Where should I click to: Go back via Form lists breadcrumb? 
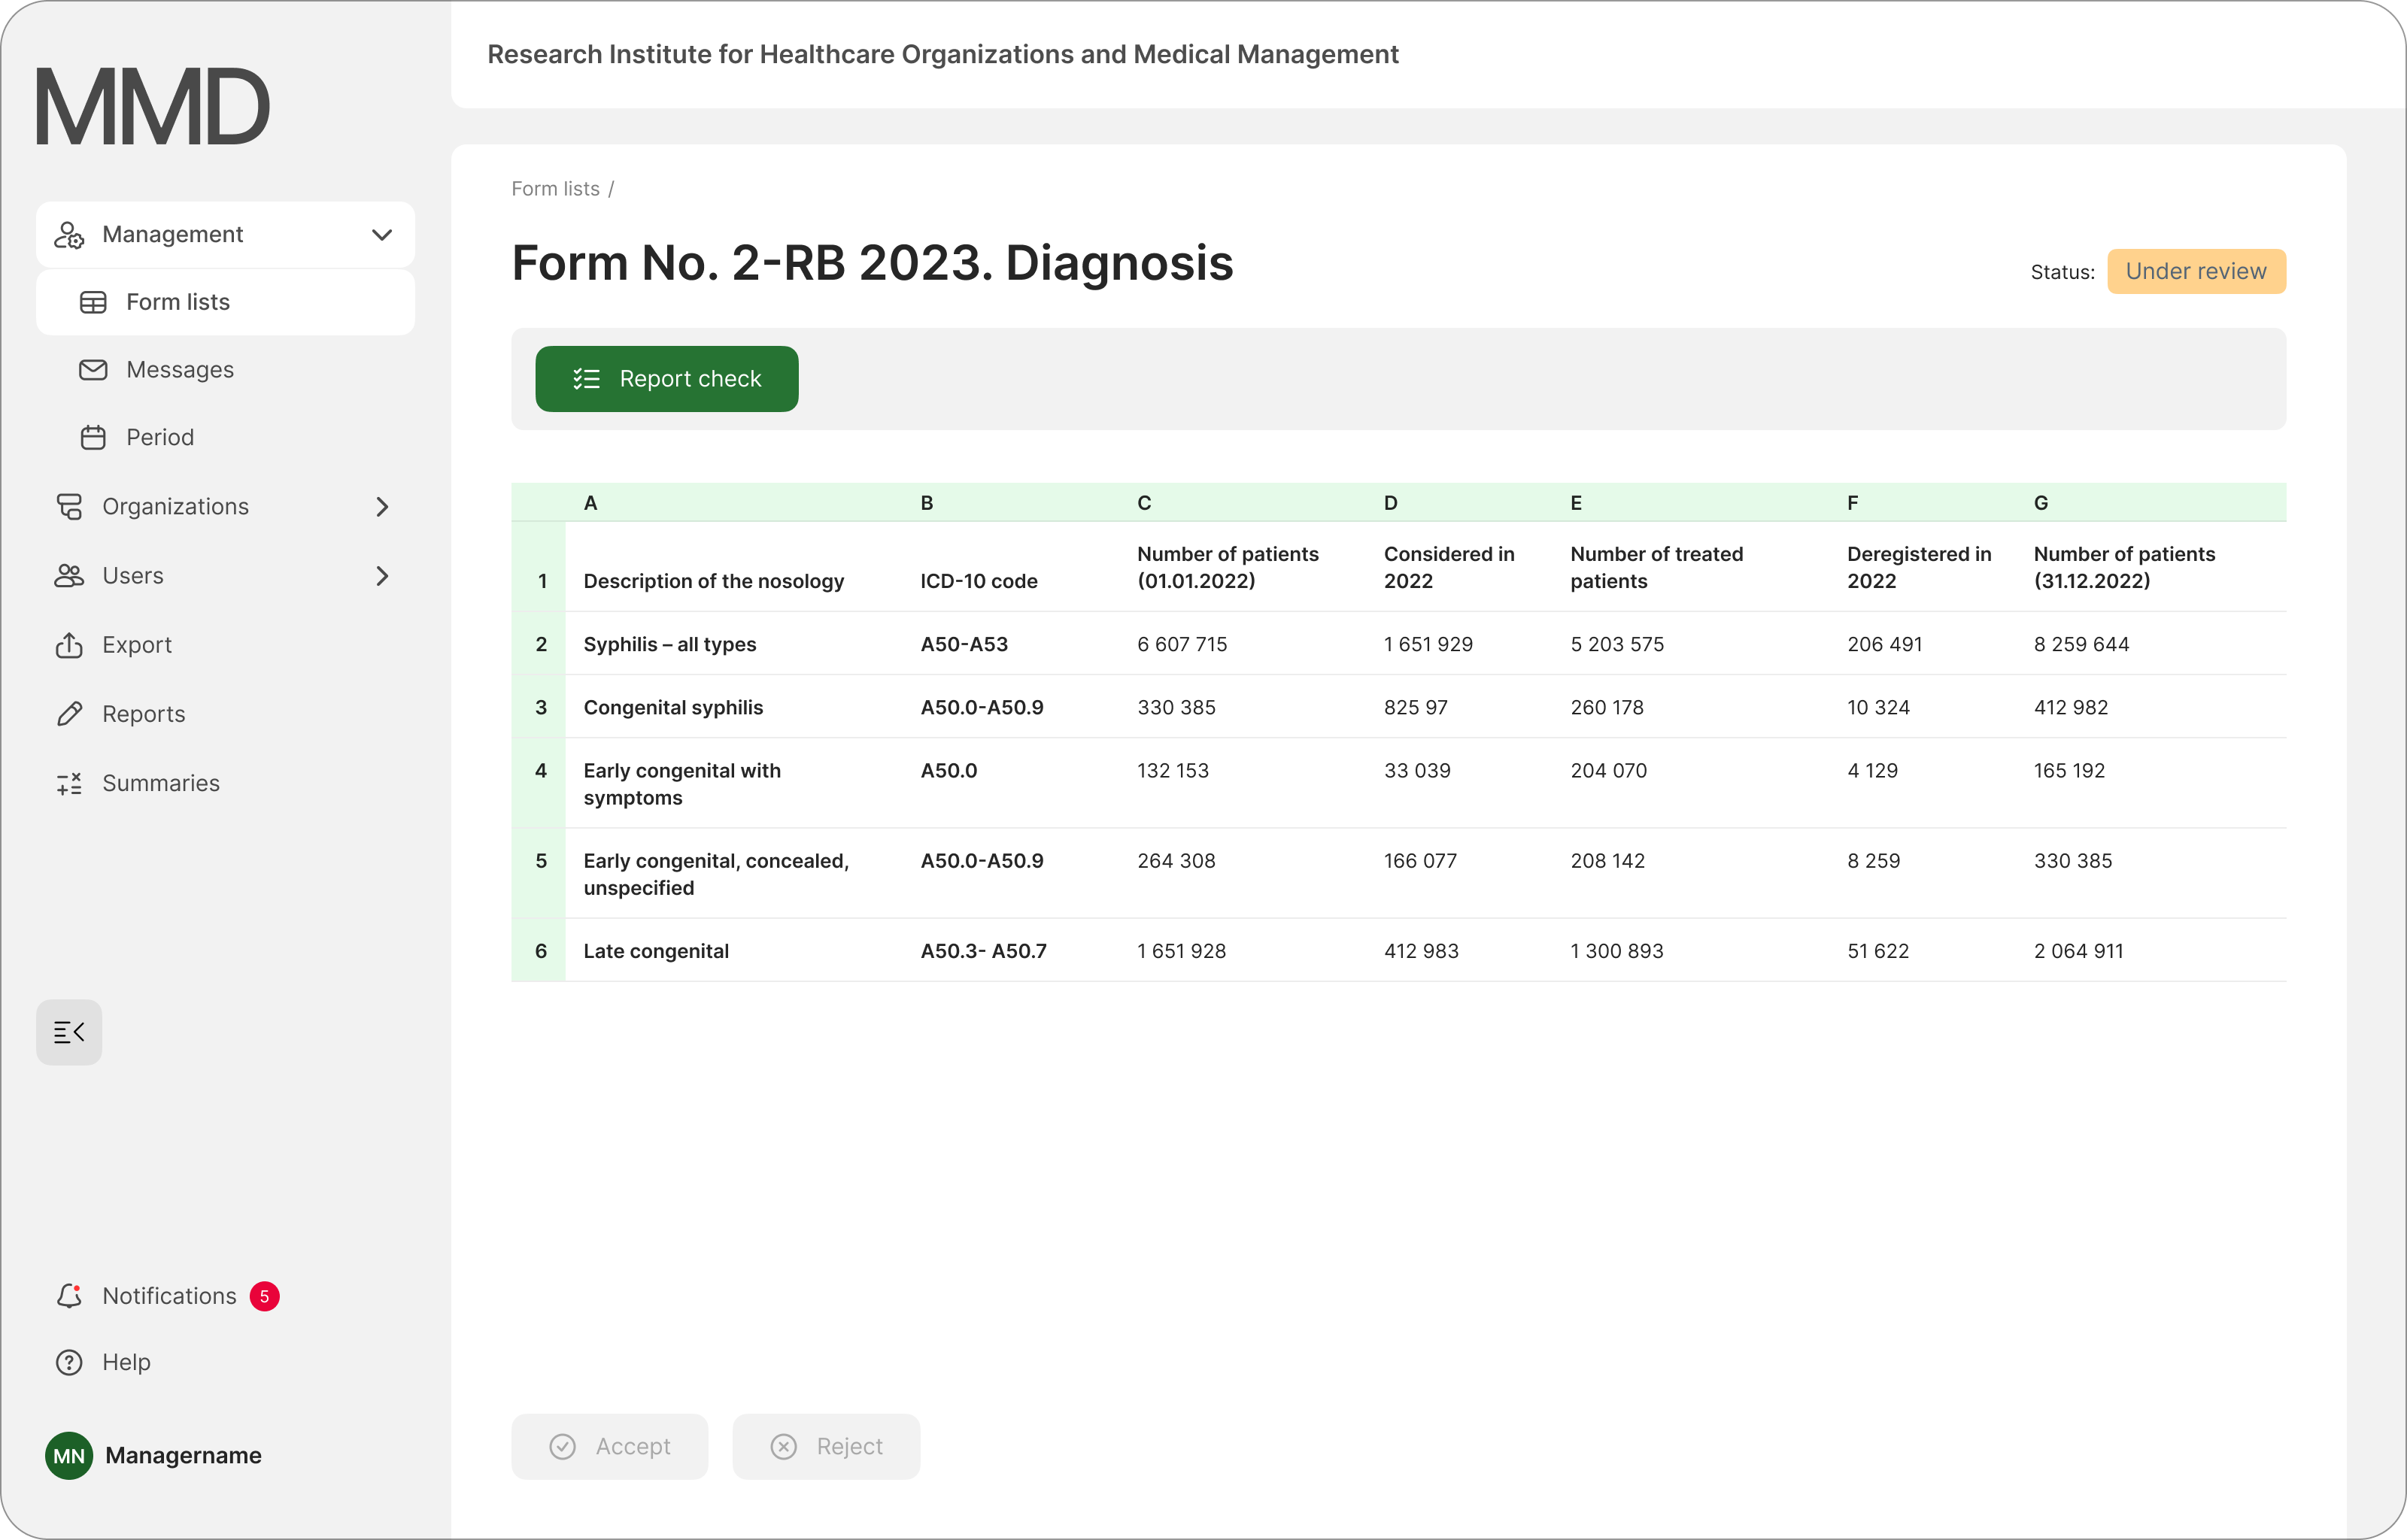pyautogui.click(x=555, y=189)
